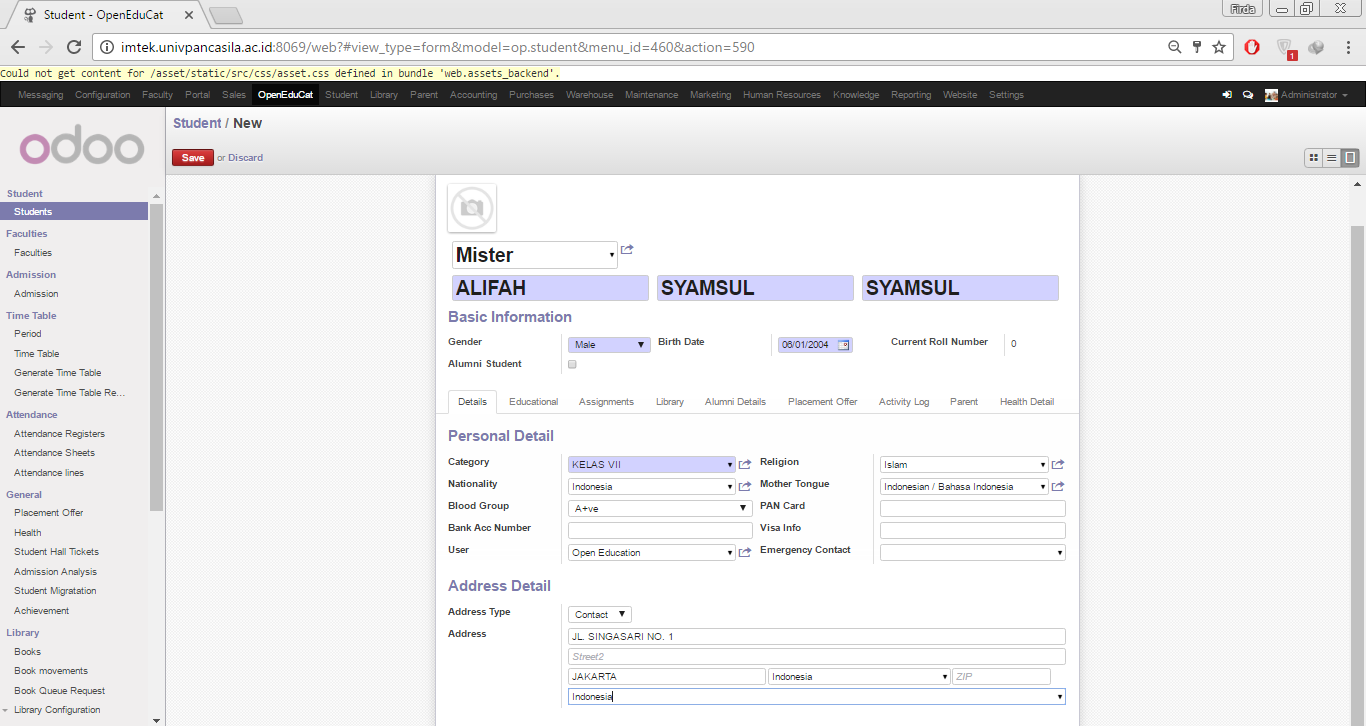Image resolution: width=1366 pixels, height=726 pixels.
Task: Open the conversations chat icon
Action: coord(1248,95)
